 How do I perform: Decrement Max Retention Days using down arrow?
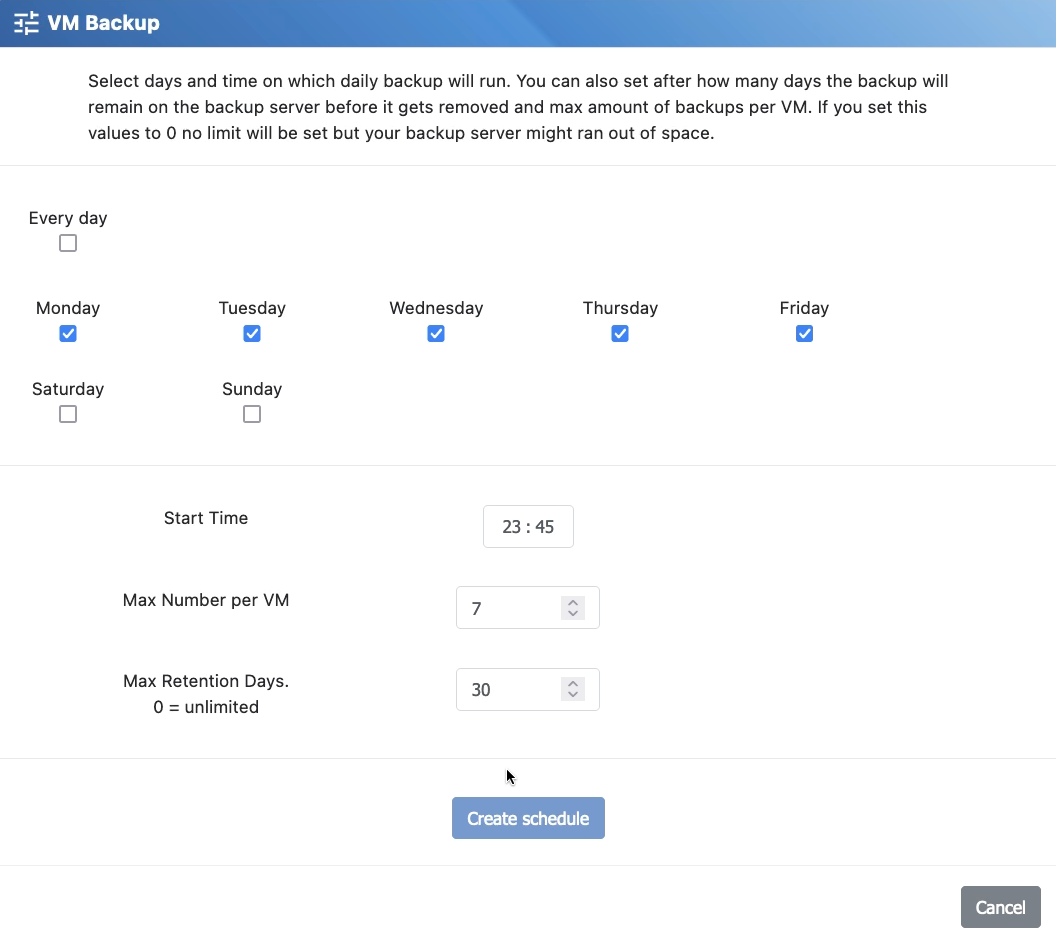click(x=573, y=695)
